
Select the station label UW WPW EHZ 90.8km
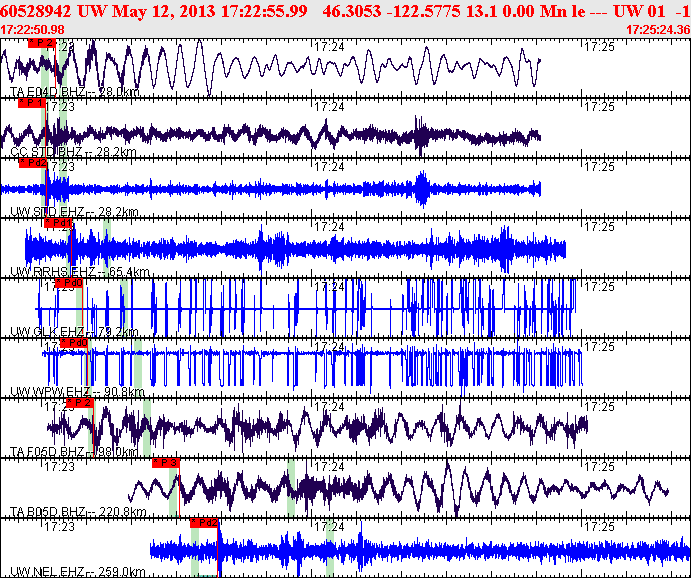[x=77, y=392]
